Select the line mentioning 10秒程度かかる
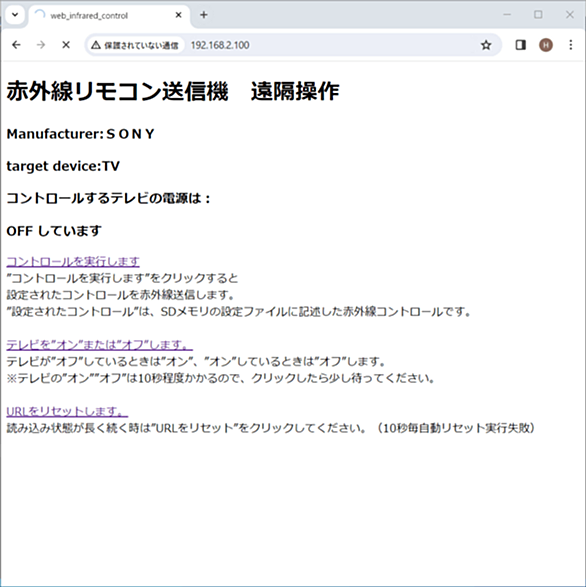The width and height of the screenshot is (586, 587). 221,378
